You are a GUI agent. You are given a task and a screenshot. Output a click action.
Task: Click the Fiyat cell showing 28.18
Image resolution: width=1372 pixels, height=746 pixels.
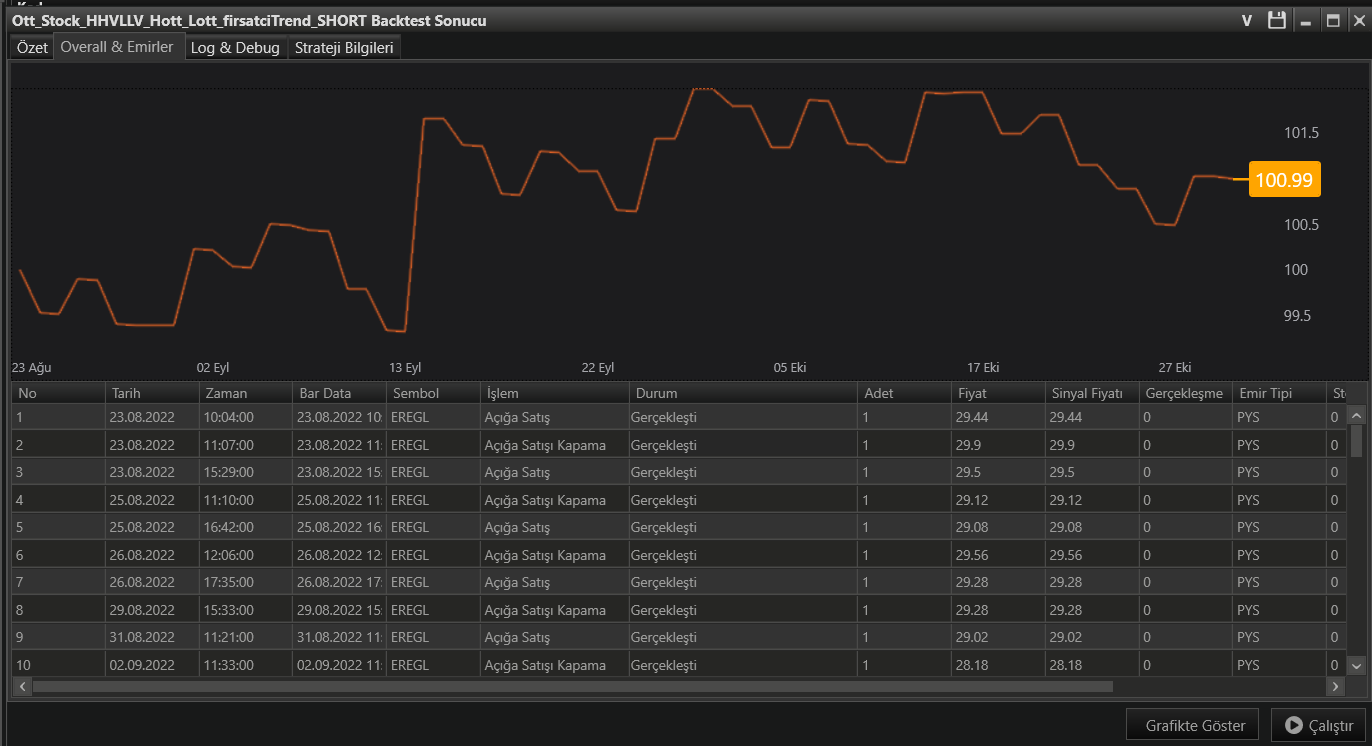click(998, 665)
